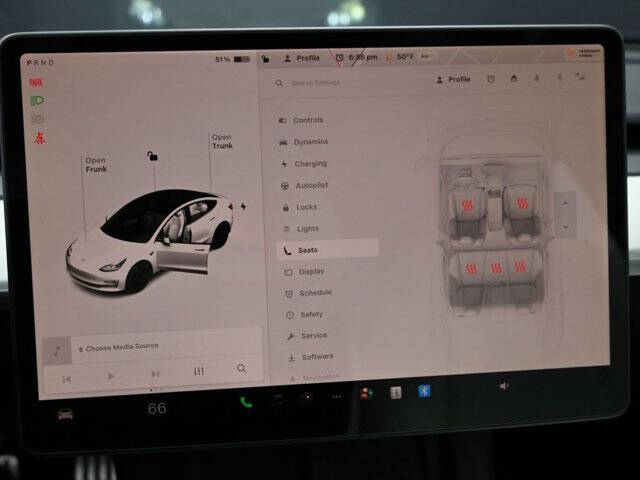Tap the volume speaker icon in dock
The width and height of the screenshot is (640, 480).
click(x=504, y=386)
